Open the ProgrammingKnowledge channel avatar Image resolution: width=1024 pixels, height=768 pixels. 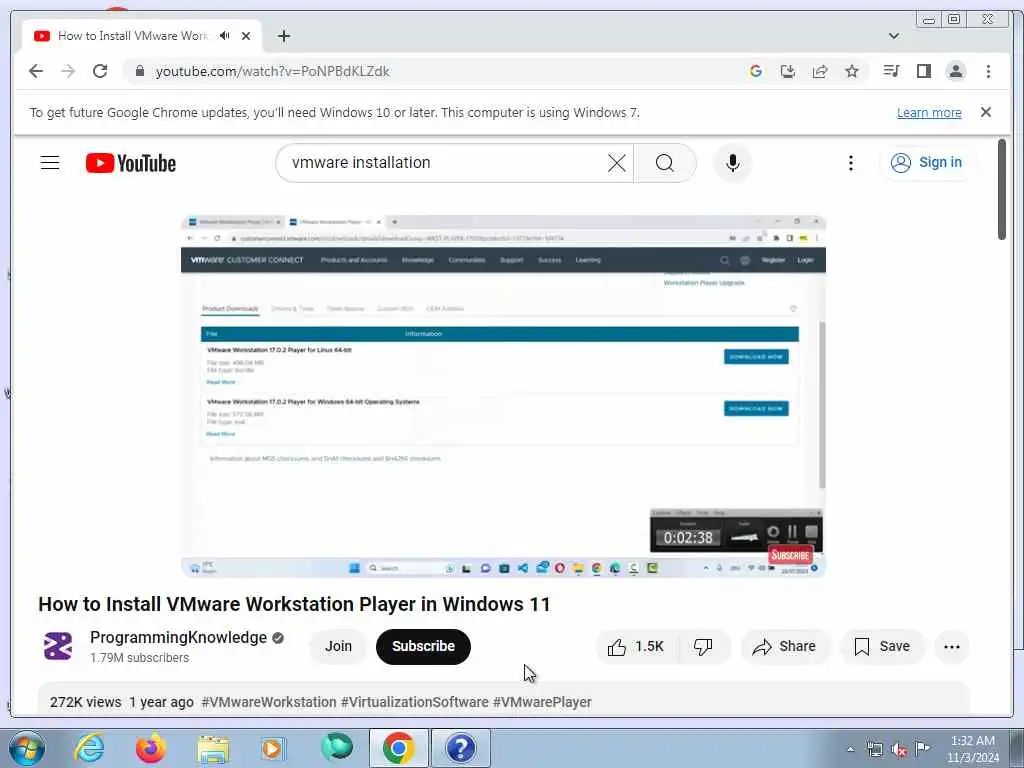click(x=57, y=647)
